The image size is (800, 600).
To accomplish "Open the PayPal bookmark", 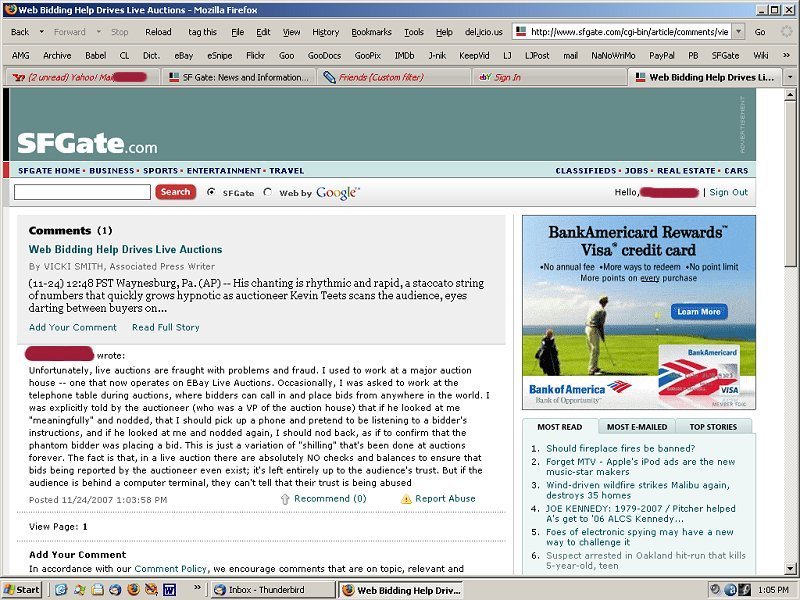I will 661,55.
